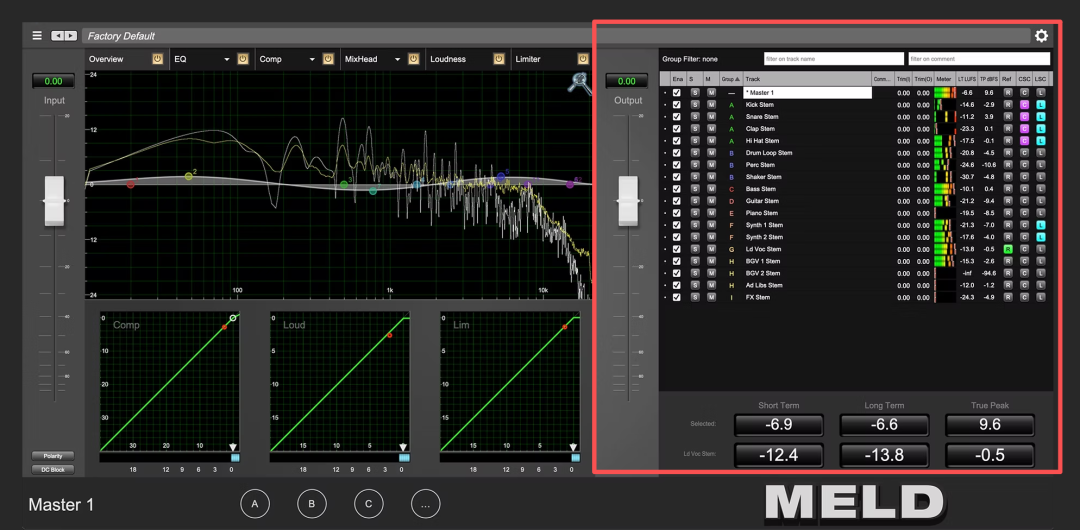
Task: Click the purple C button on Hi Hat Stem
Action: pos(1024,141)
